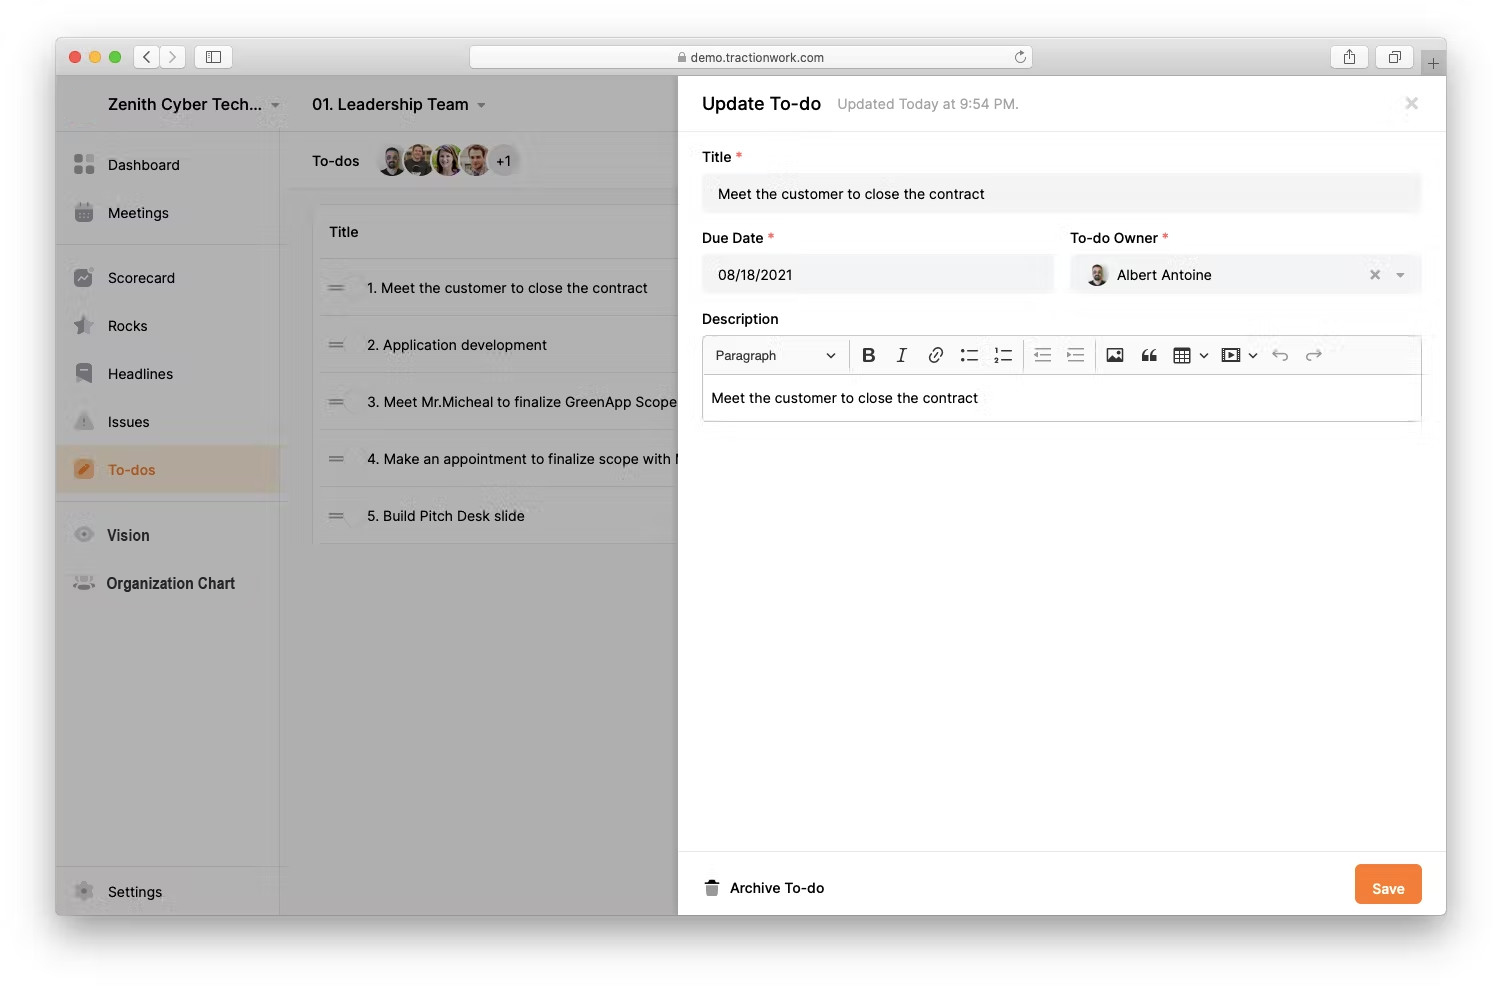Save the to-do changes
The width and height of the screenshot is (1502, 989).
[1388, 884]
